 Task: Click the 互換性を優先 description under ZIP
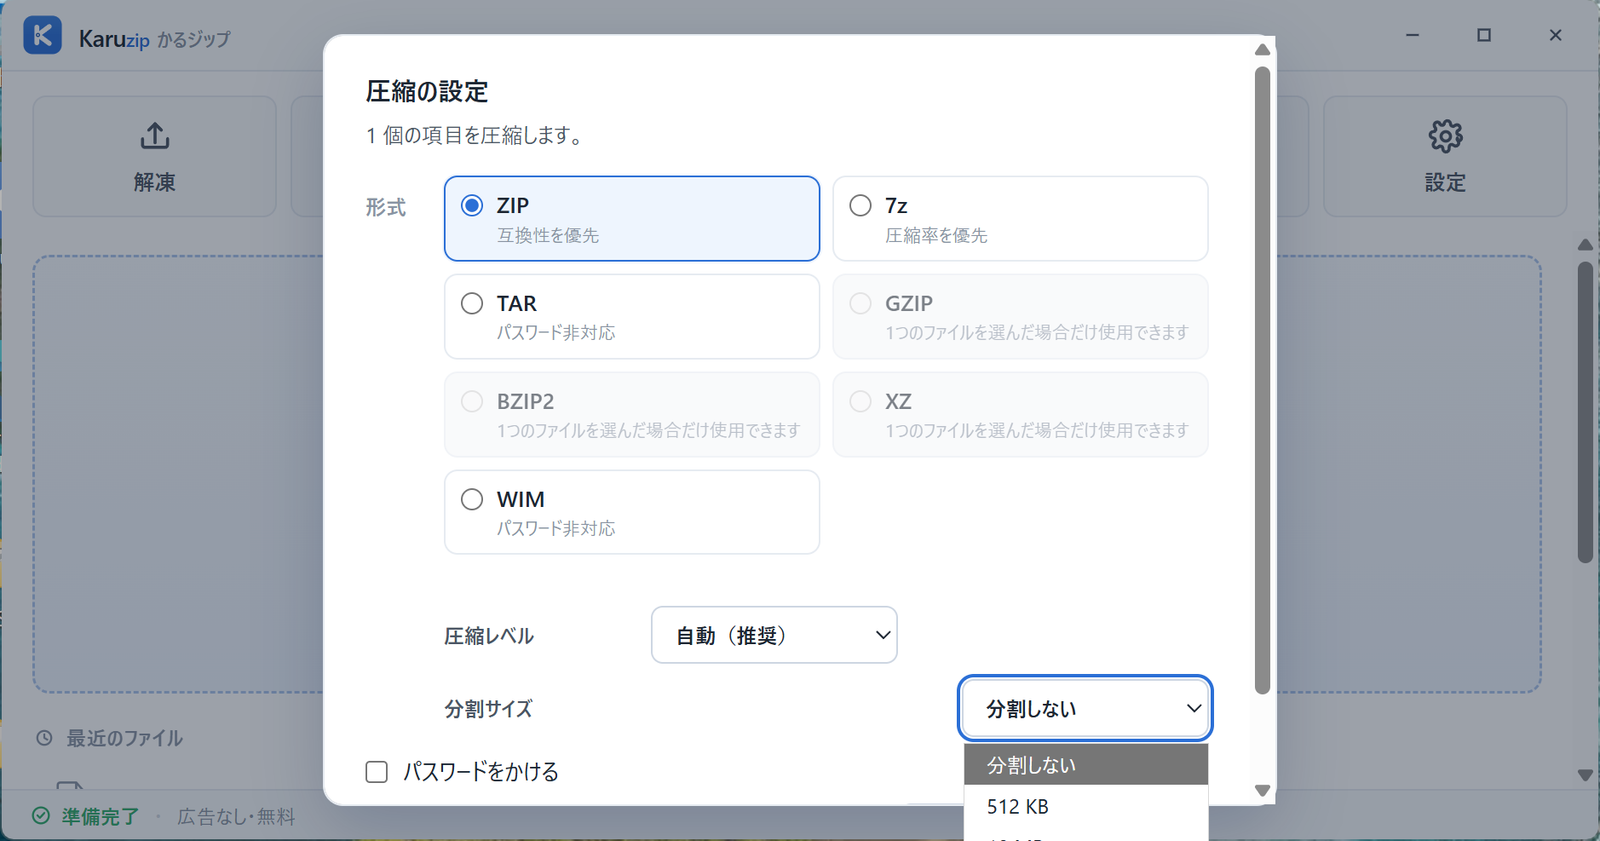pos(548,235)
